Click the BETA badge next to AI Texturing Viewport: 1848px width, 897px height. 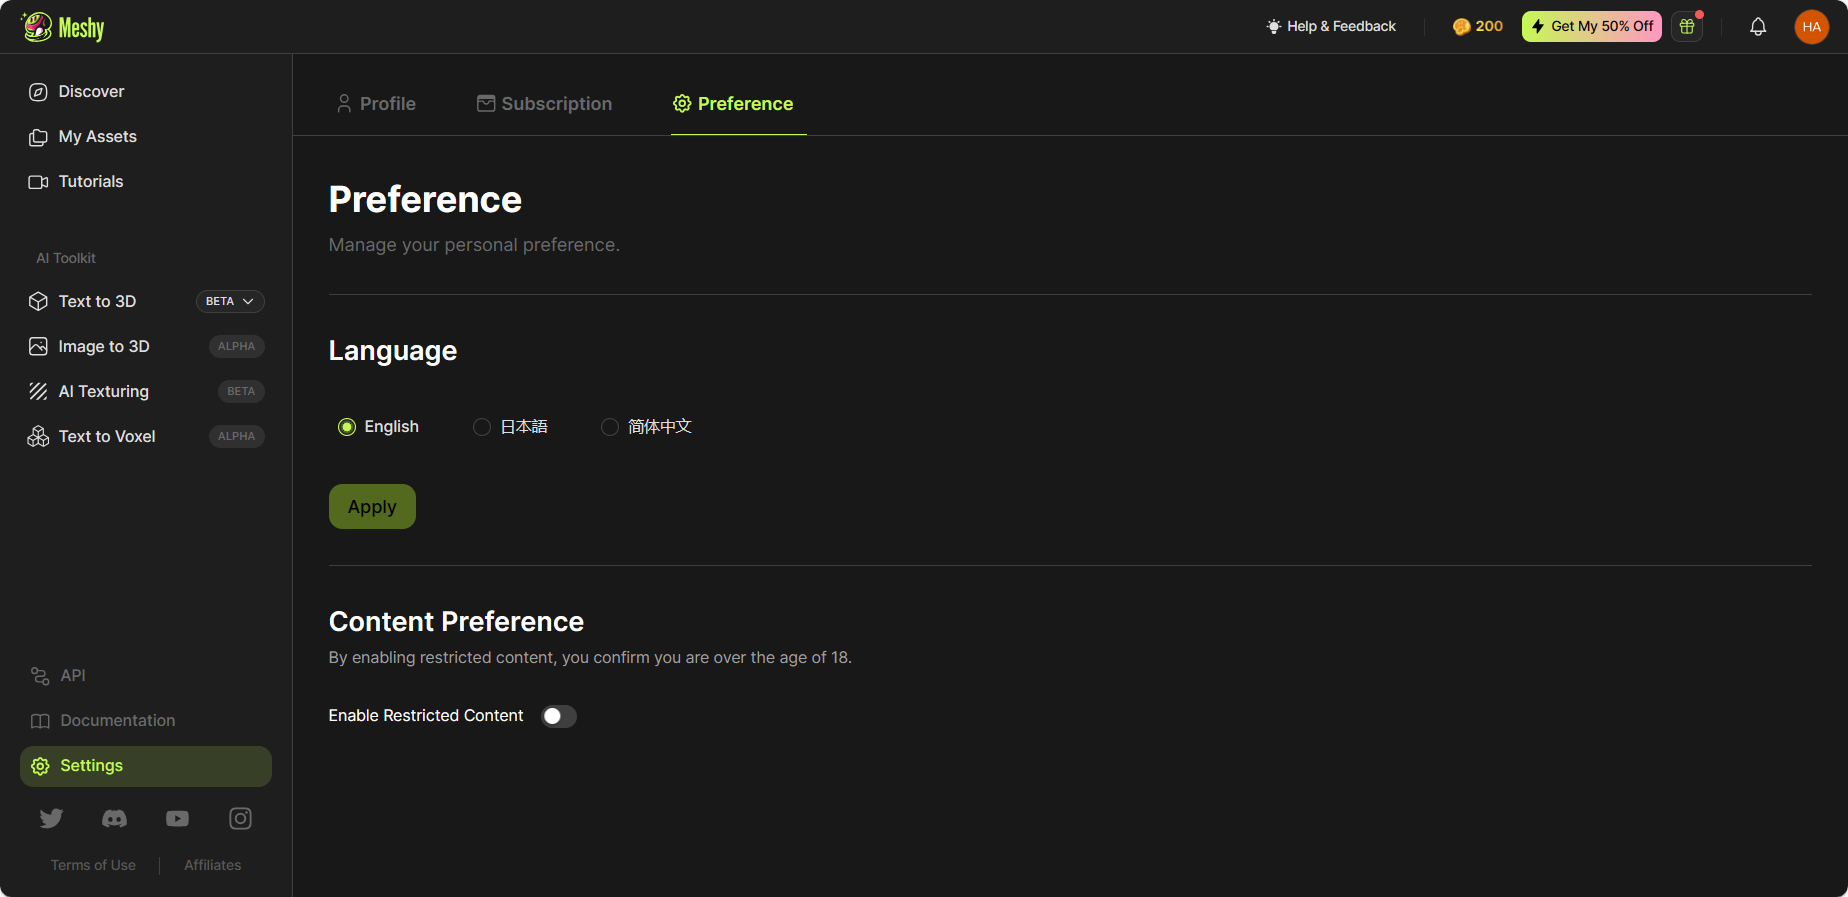241,392
